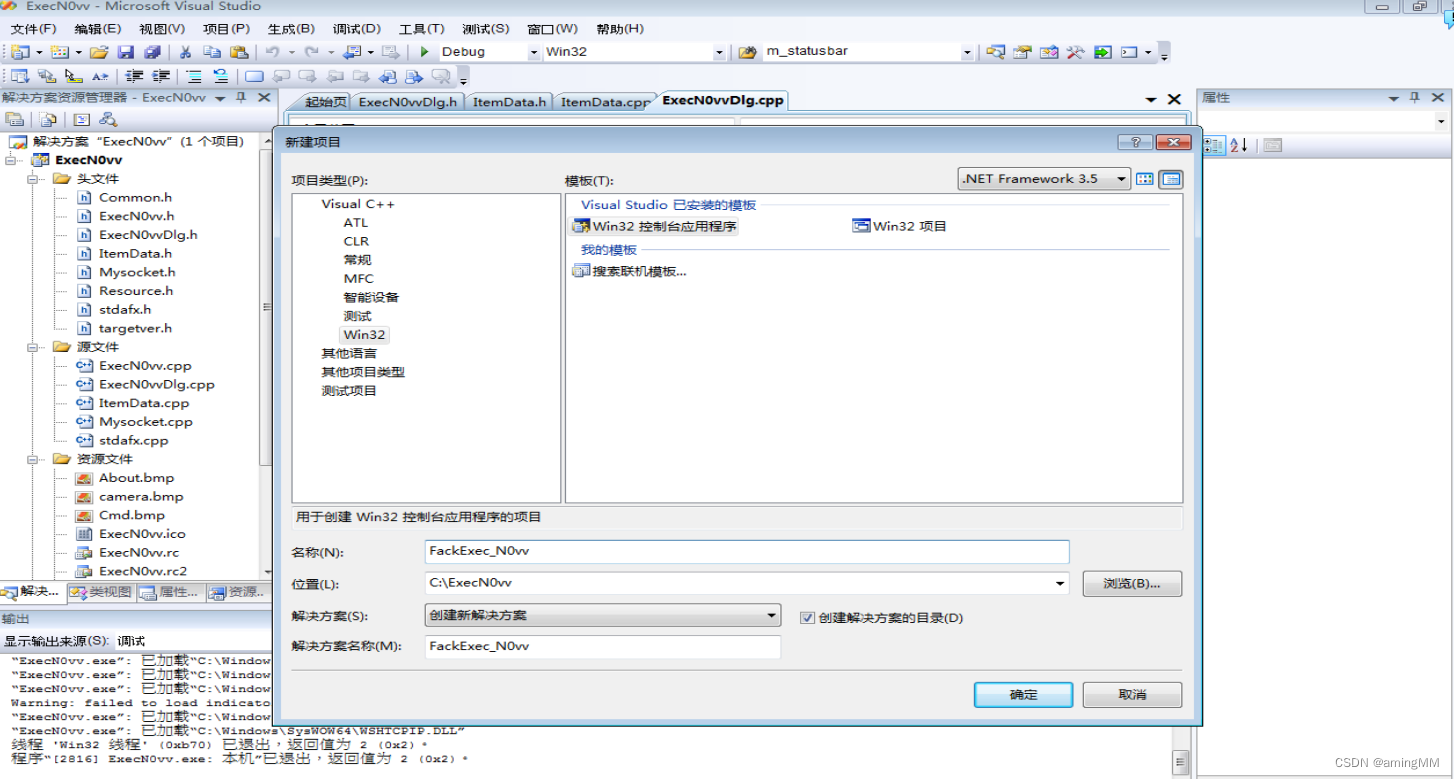Image resolution: width=1454 pixels, height=779 pixels.
Task: Click the Undo arrow icon
Action: [x=272, y=52]
